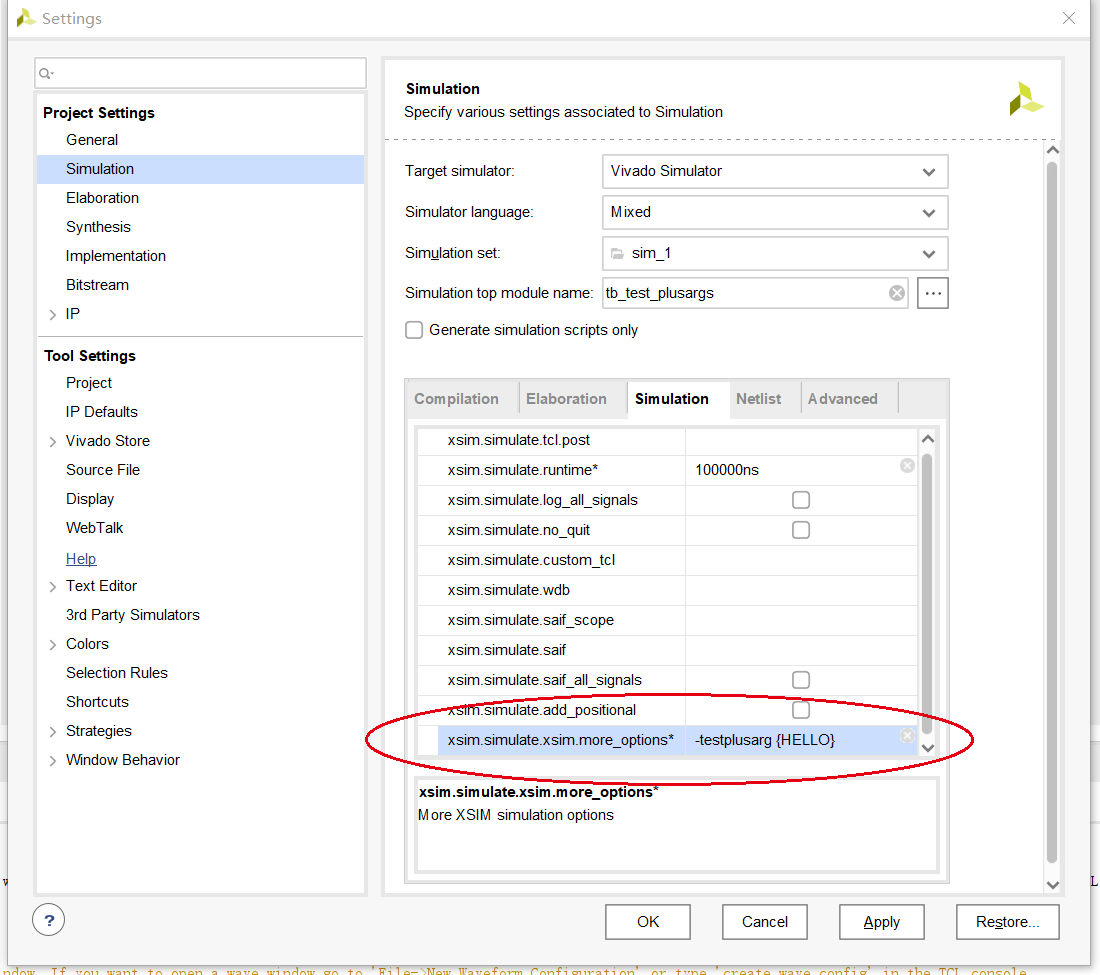This screenshot has height=975, width=1100.
Task: Clear the simulation top module name field
Action: (897, 293)
